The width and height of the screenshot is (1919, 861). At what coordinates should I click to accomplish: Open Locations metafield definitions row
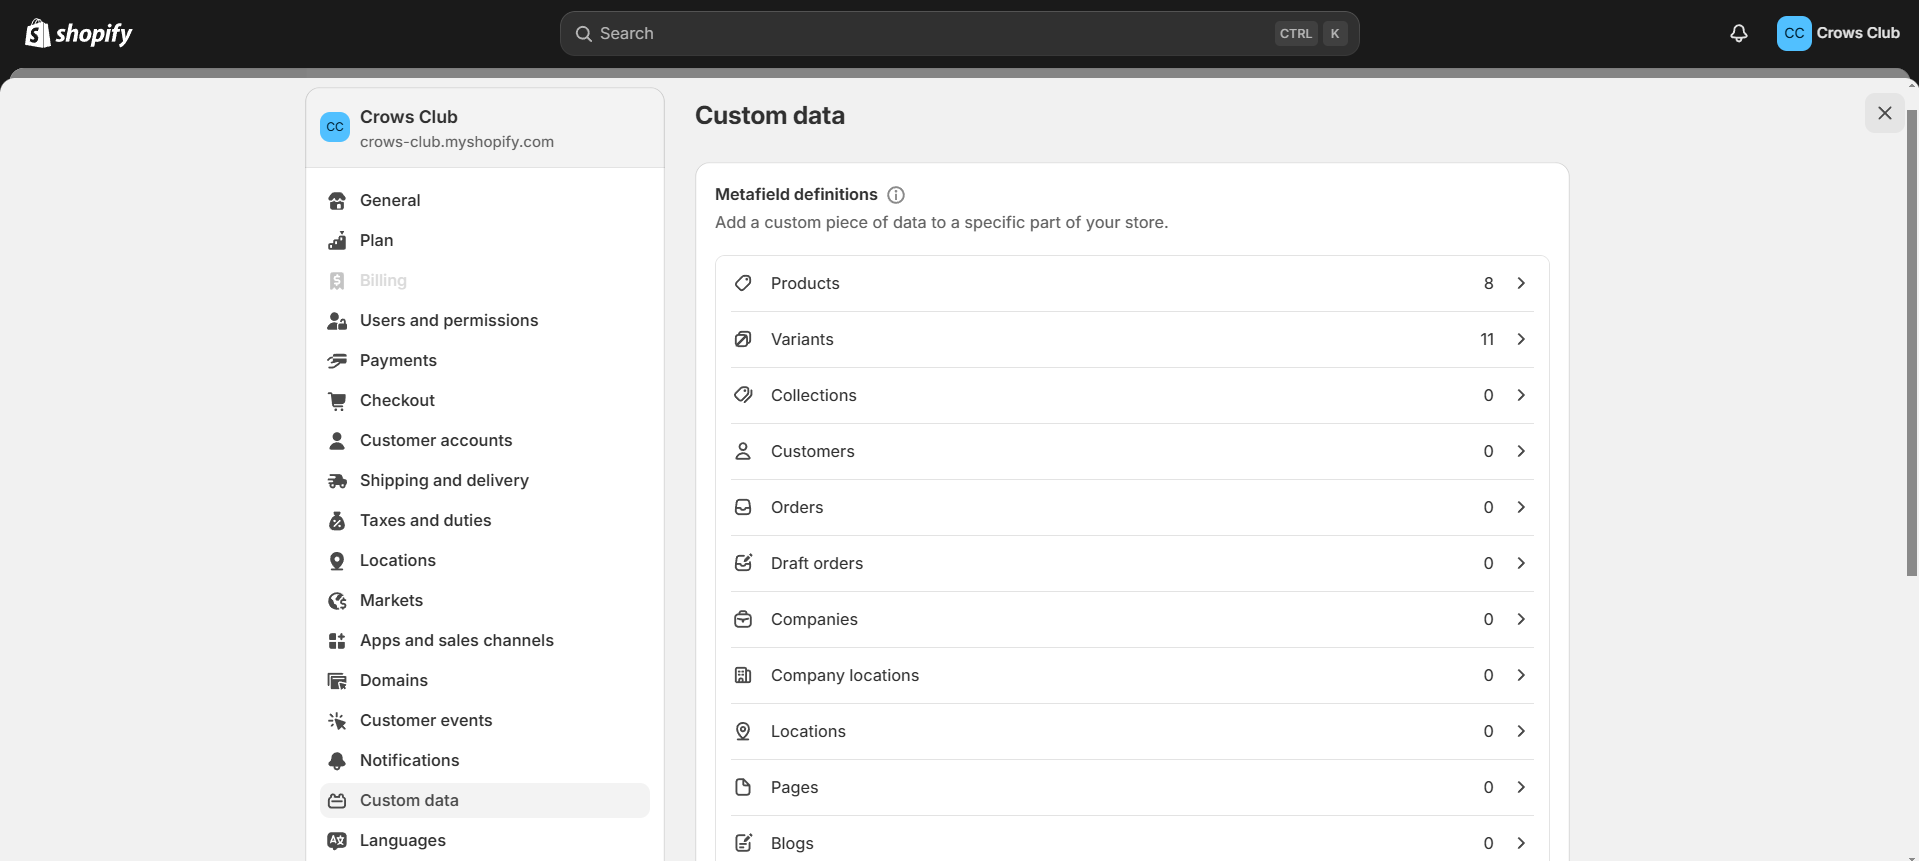[x=1132, y=731]
